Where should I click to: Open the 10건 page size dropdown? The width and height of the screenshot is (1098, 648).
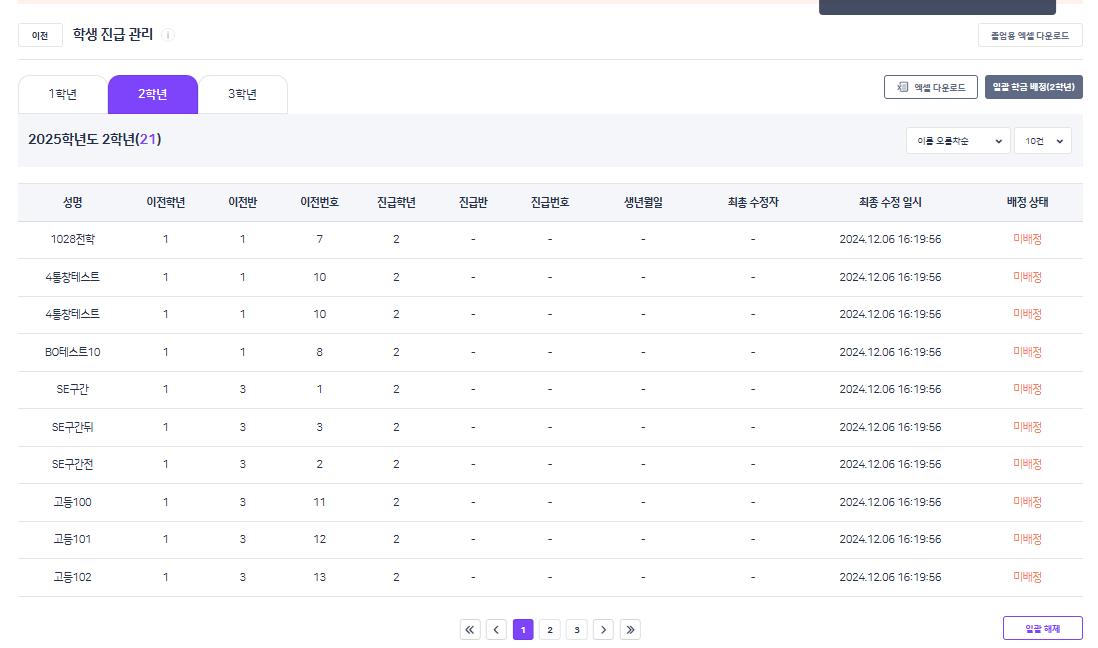1042,141
